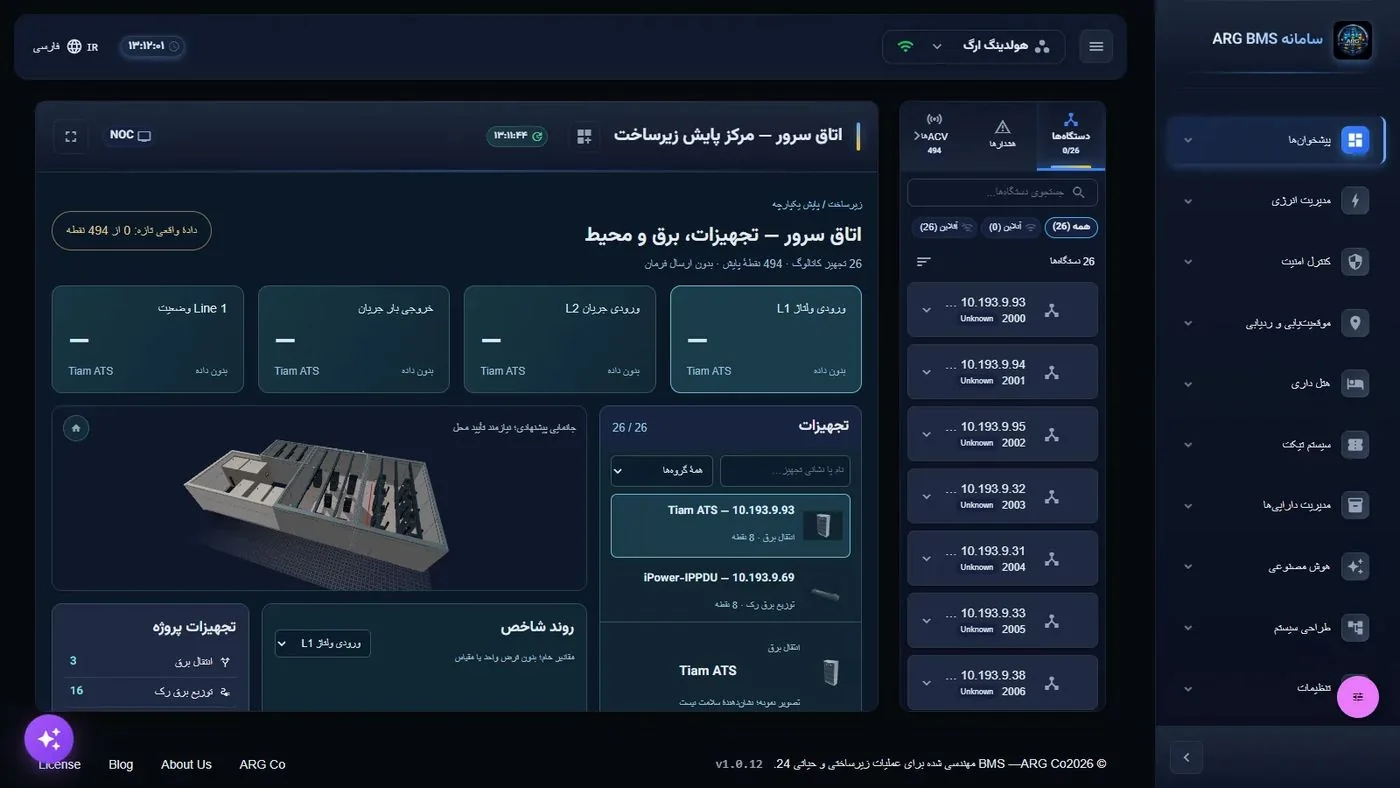Switch to the دستگاه‌ها devices tab
This screenshot has height=788, width=1400.
click(x=1071, y=135)
